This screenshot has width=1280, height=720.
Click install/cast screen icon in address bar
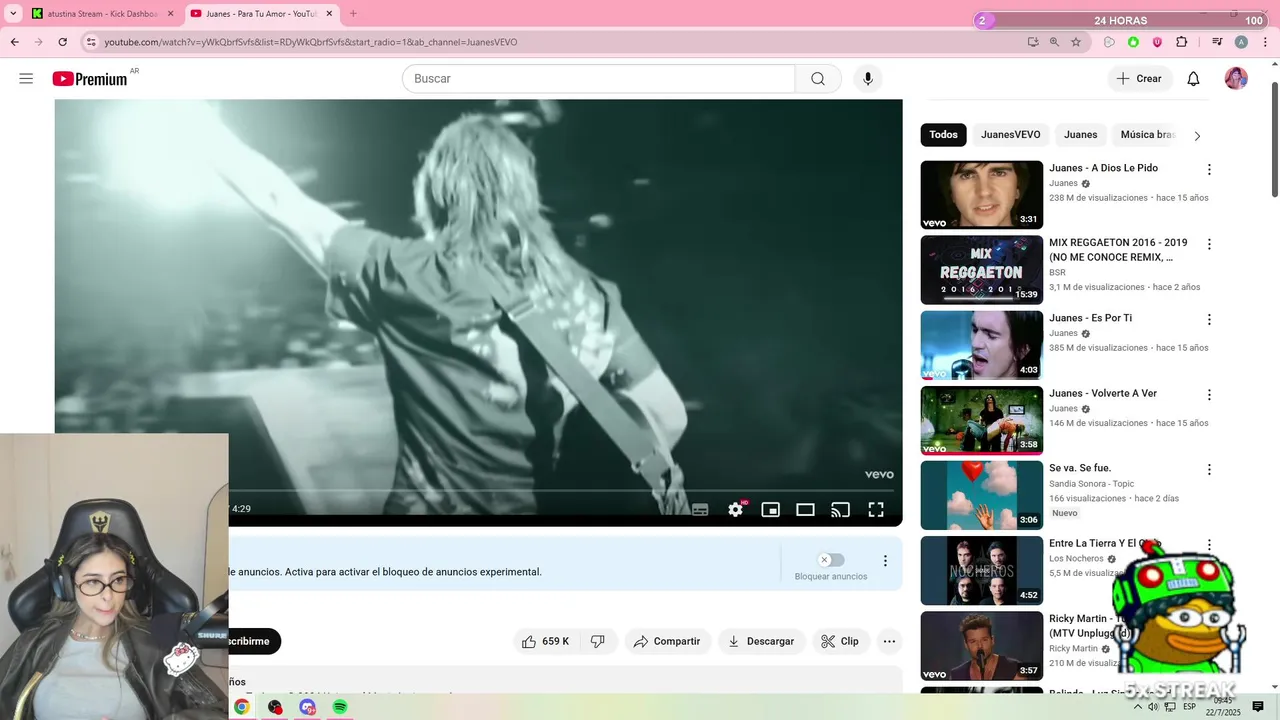pos(1033,42)
